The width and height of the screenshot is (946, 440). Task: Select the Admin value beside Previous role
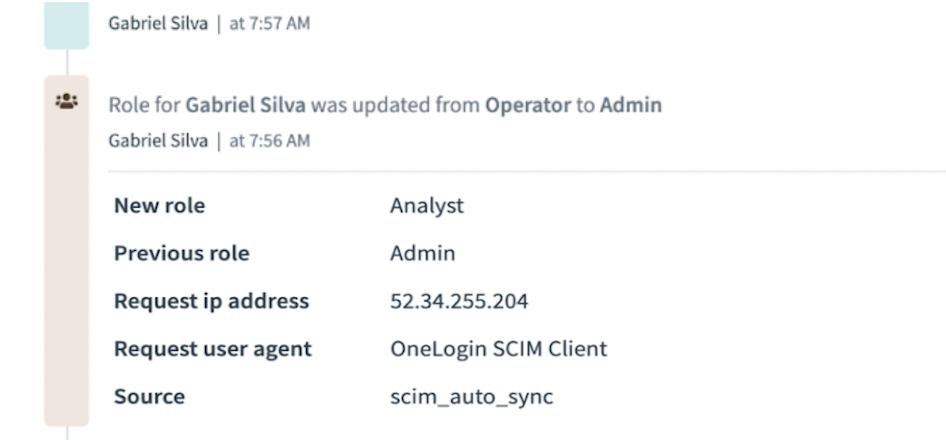(422, 254)
